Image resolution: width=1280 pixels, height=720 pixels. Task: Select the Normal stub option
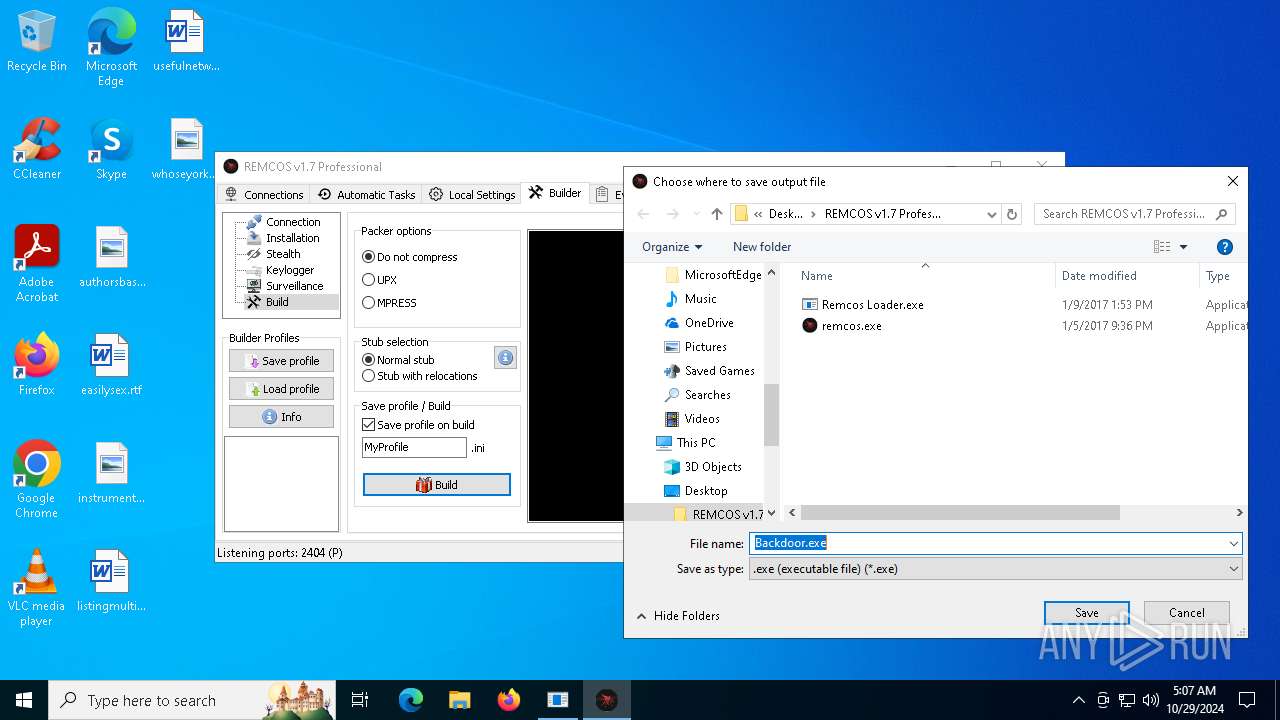click(x=399, y=360)
